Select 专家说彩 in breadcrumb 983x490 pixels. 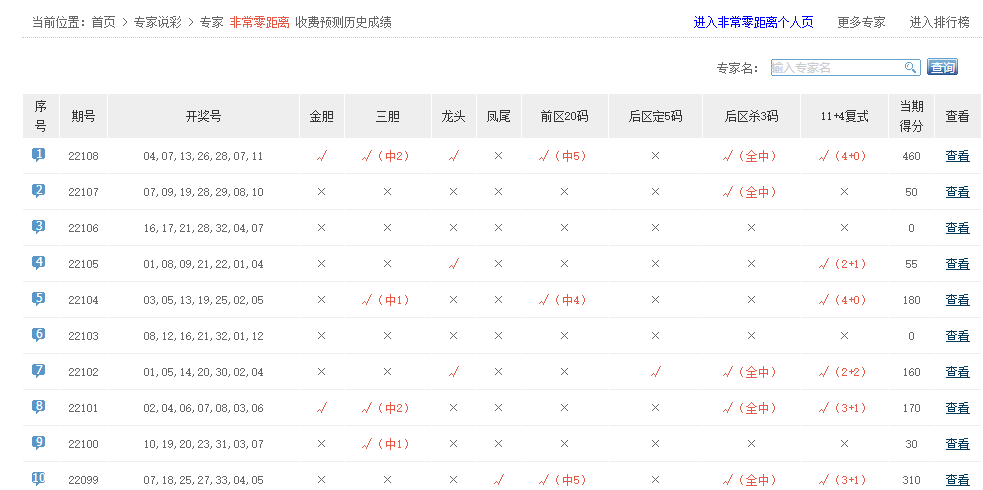(158, 22)
